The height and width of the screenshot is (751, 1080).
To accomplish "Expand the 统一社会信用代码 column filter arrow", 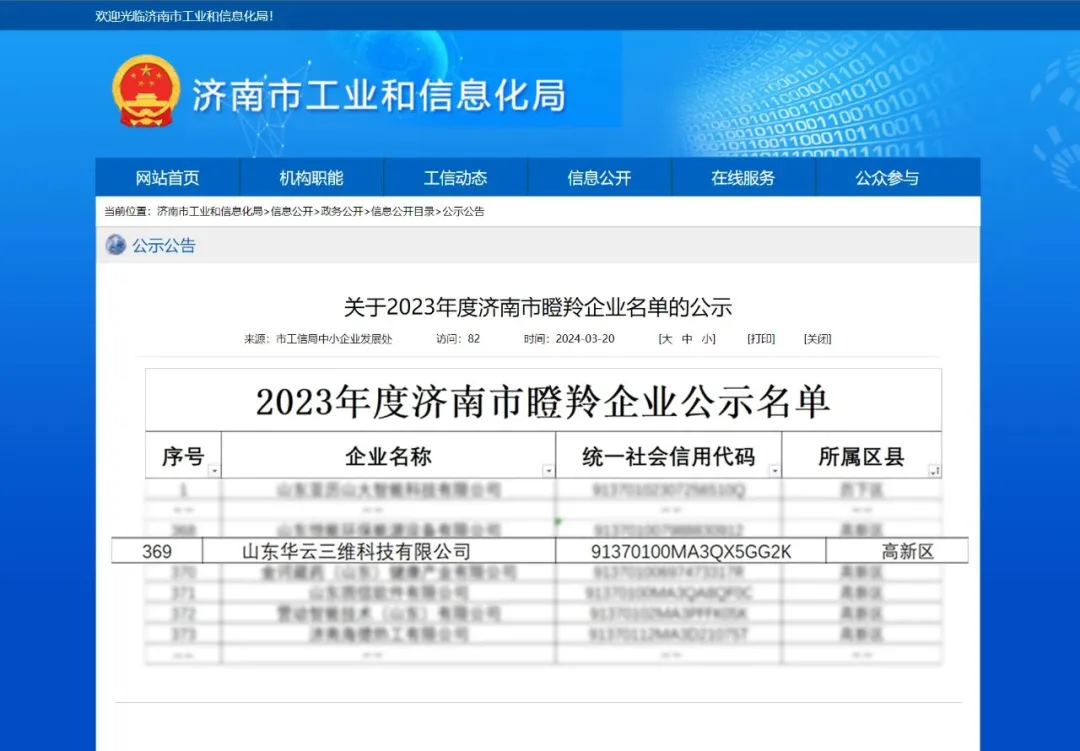I will point(775,471).
